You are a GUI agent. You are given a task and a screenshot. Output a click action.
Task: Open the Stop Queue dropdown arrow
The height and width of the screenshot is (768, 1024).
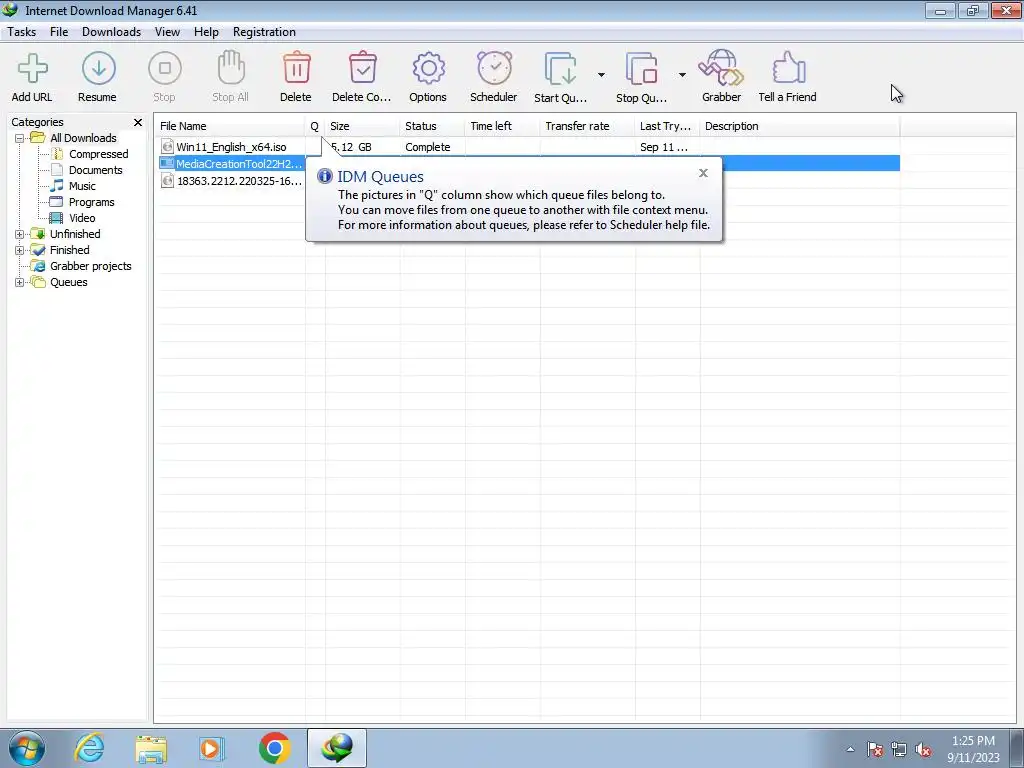(682, 75)
